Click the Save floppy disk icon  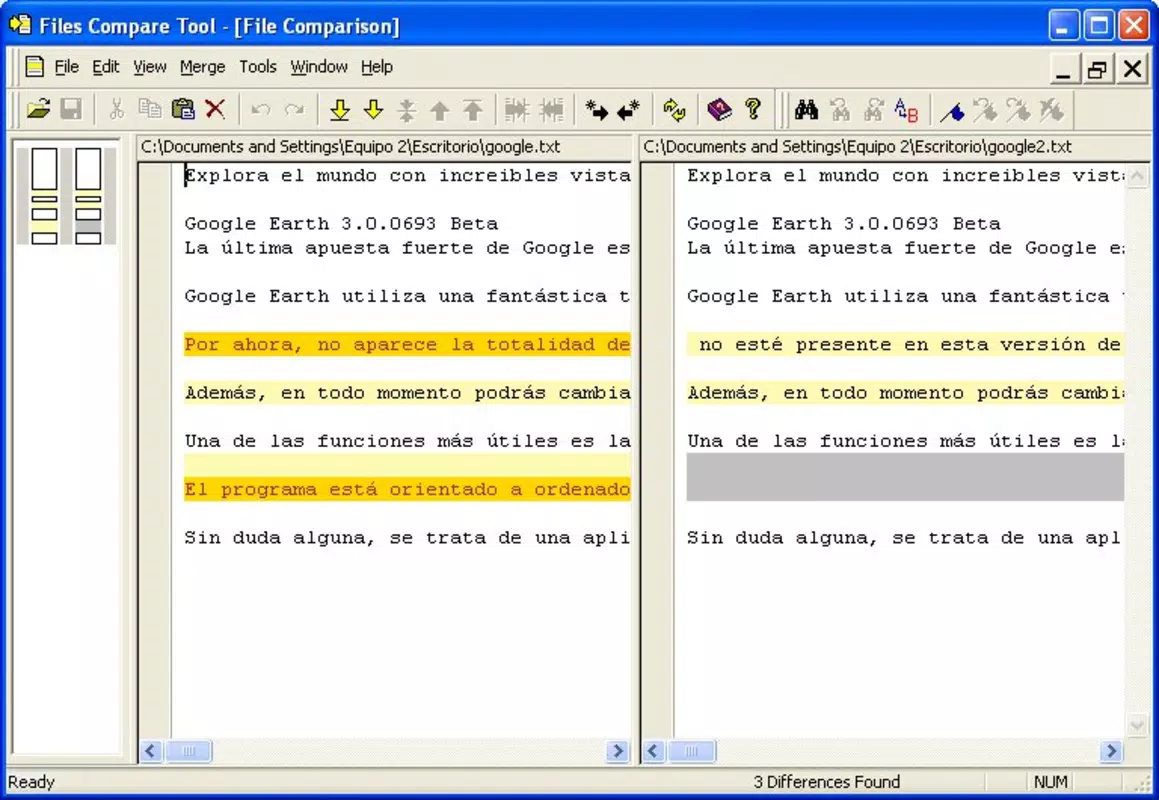pyautogui.click(x=71, y=109)
